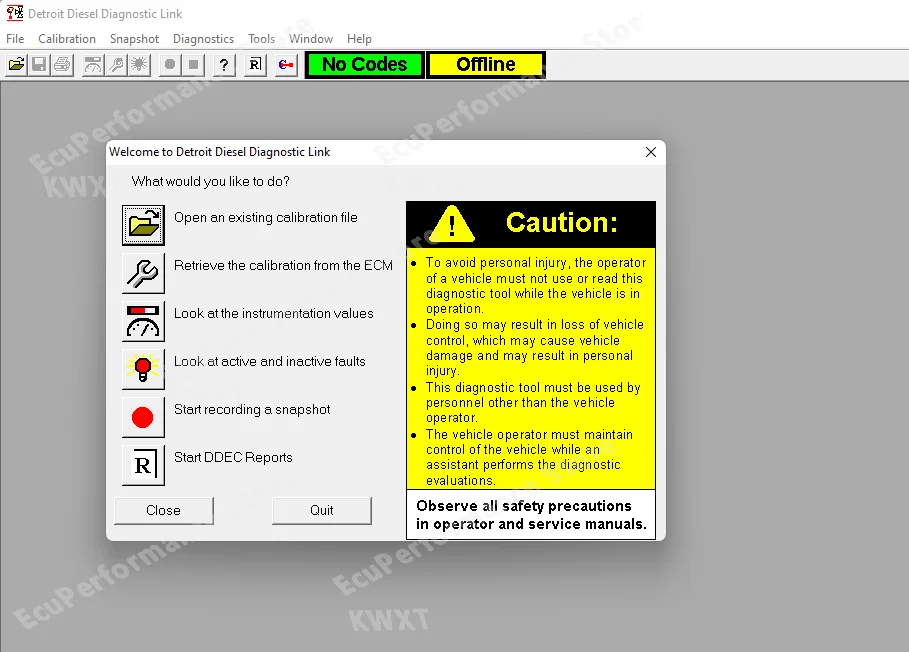Click the fault lamp toolbar icon

139,64
